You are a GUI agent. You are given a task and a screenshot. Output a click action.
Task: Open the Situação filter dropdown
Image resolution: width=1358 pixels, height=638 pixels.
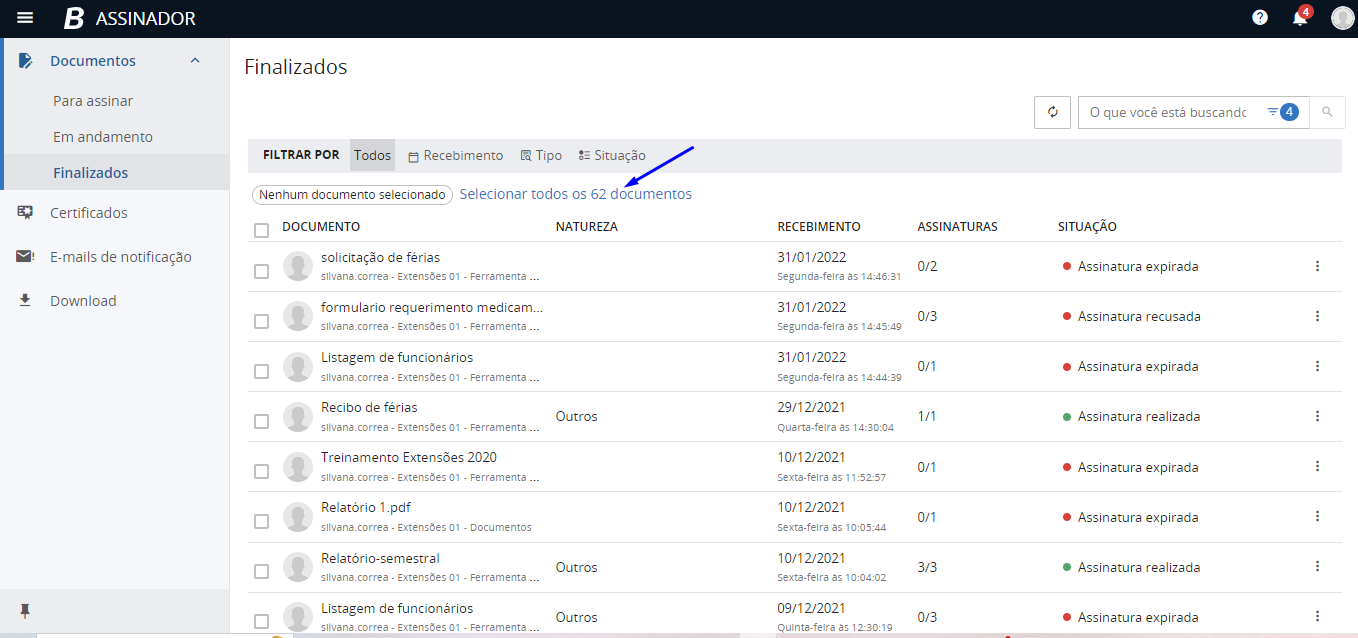pyautogui.click(x=612, y=156)
